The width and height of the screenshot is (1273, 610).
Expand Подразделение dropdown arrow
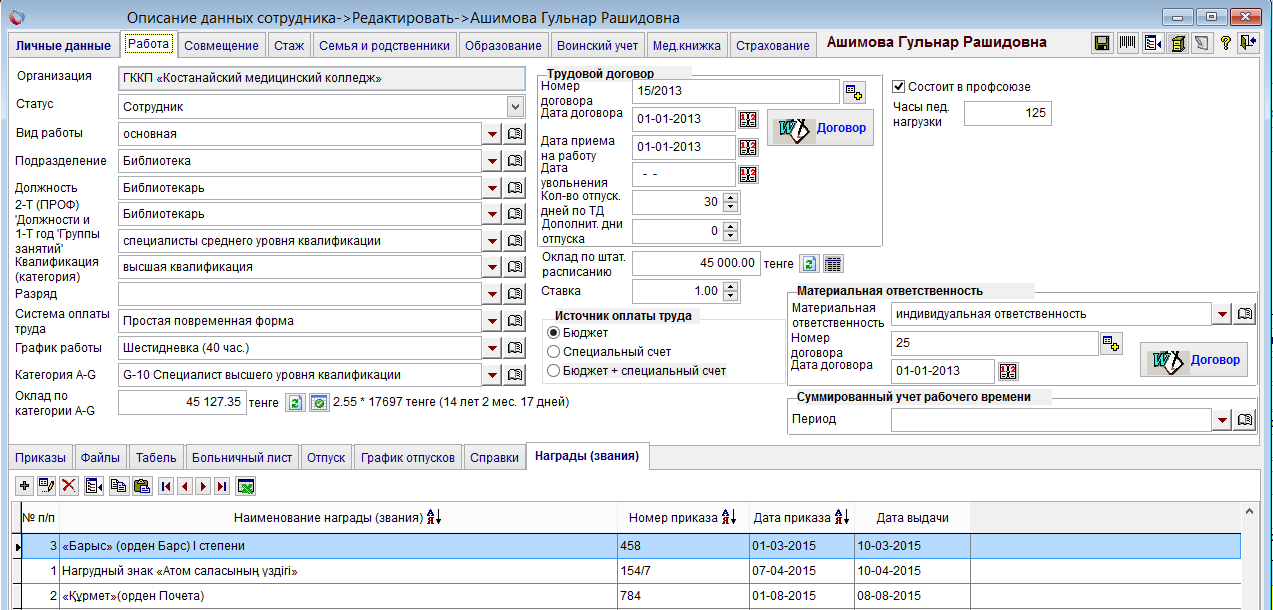[x=491, y=160]
